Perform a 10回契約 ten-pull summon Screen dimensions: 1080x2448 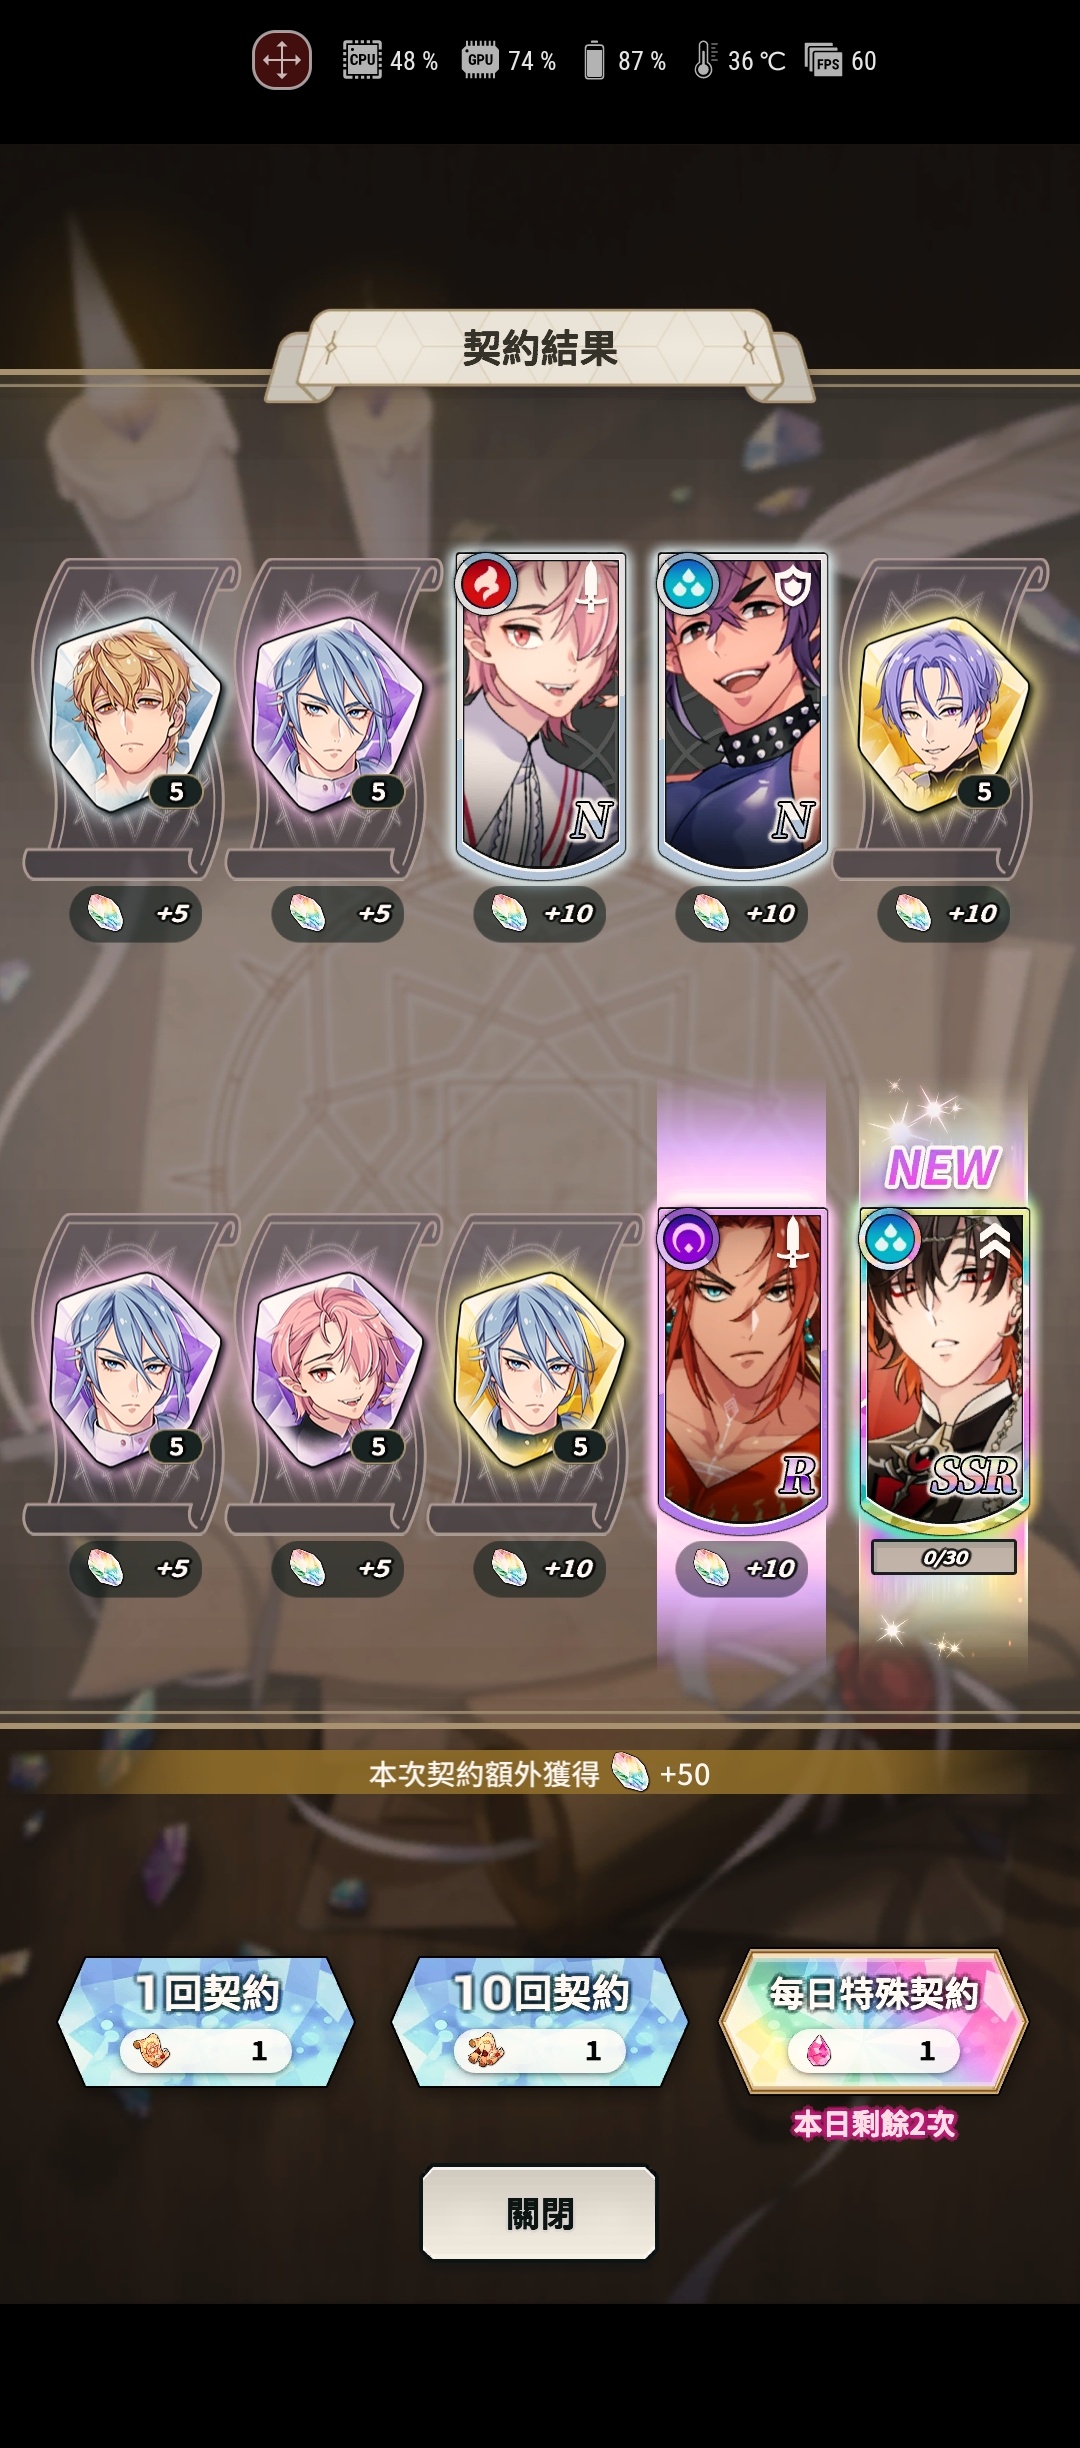pos(540,2021)
